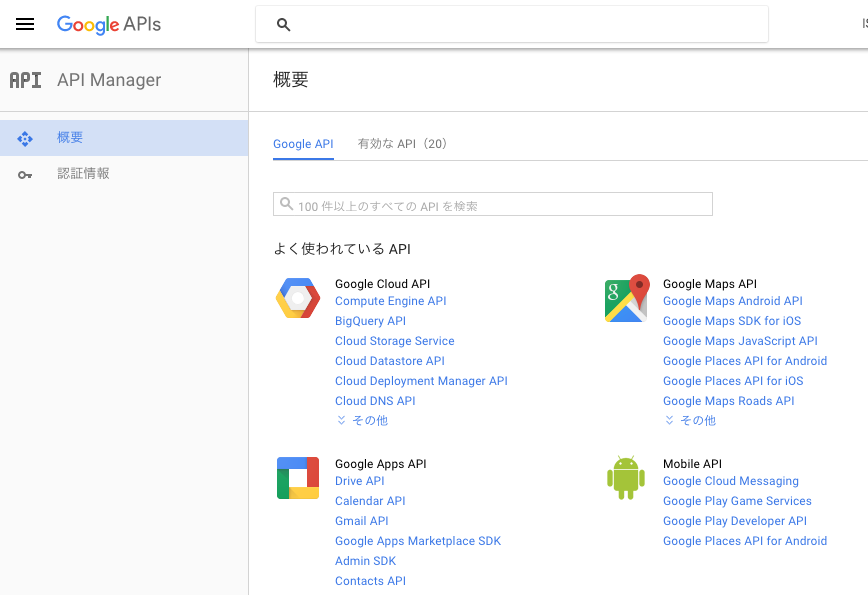This screenshot has height=595, width=868.
Task: Switch to the 有効な API (20) tab
Action: coord(402,144)
